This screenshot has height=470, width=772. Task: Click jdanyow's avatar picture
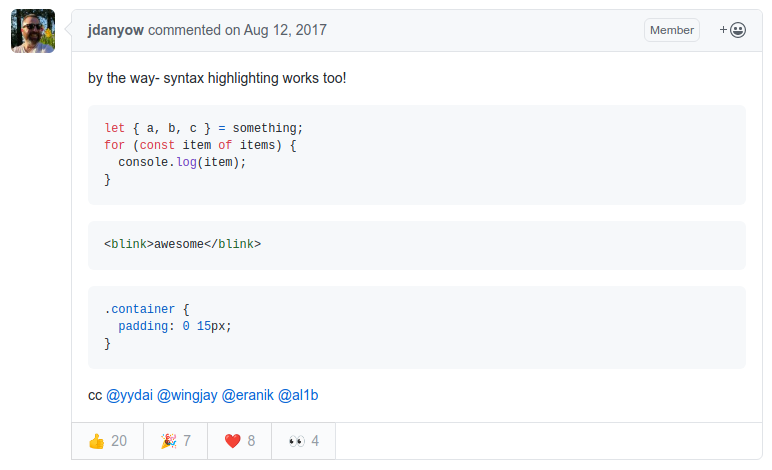tap(33, 32)
